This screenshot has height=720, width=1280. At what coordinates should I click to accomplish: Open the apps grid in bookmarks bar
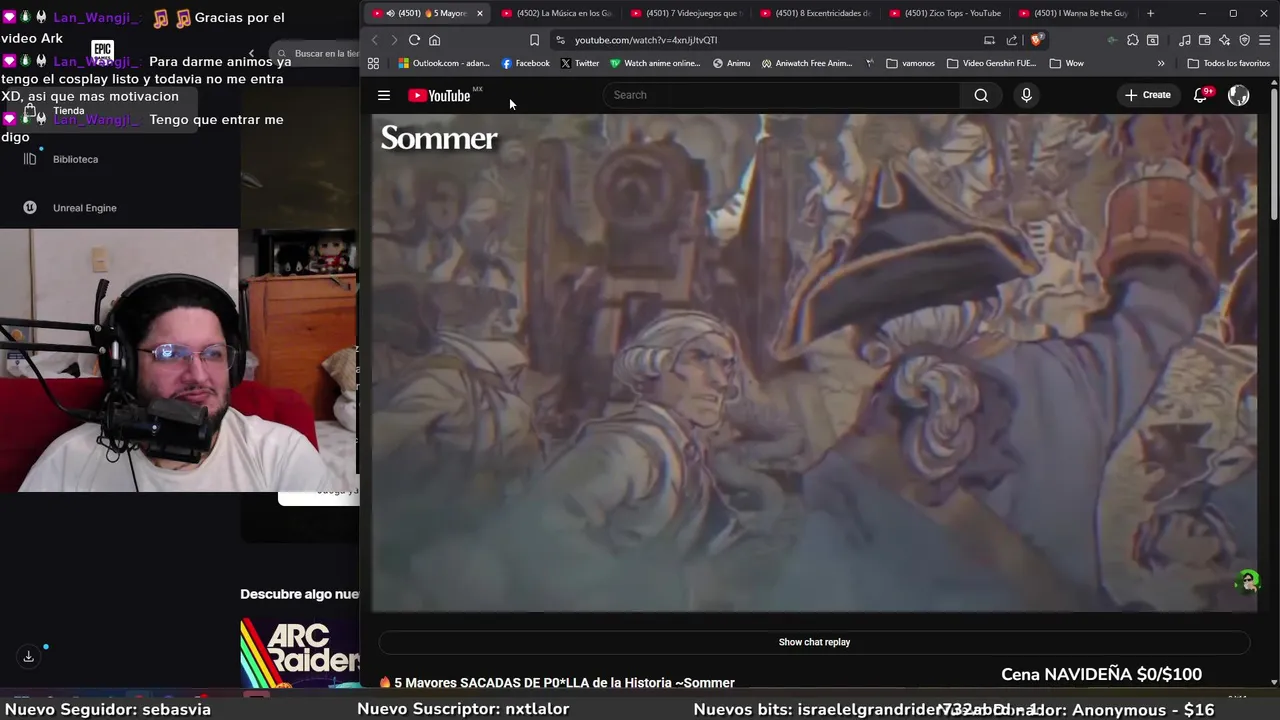click(x=373, y=63)
